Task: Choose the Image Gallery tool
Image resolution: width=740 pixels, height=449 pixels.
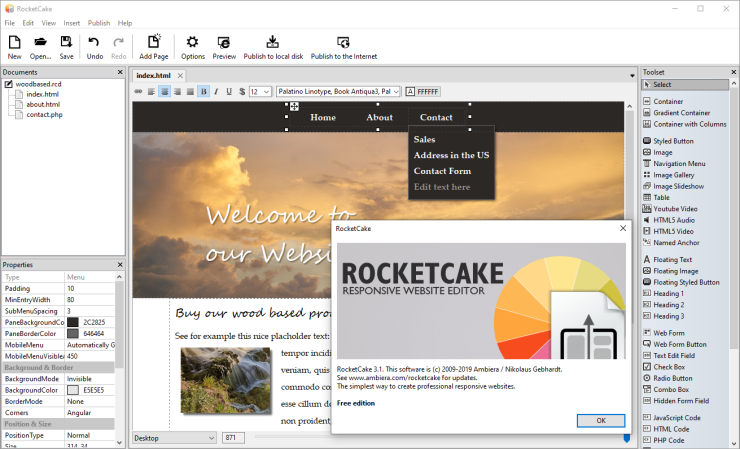Action: coord(673,175)
